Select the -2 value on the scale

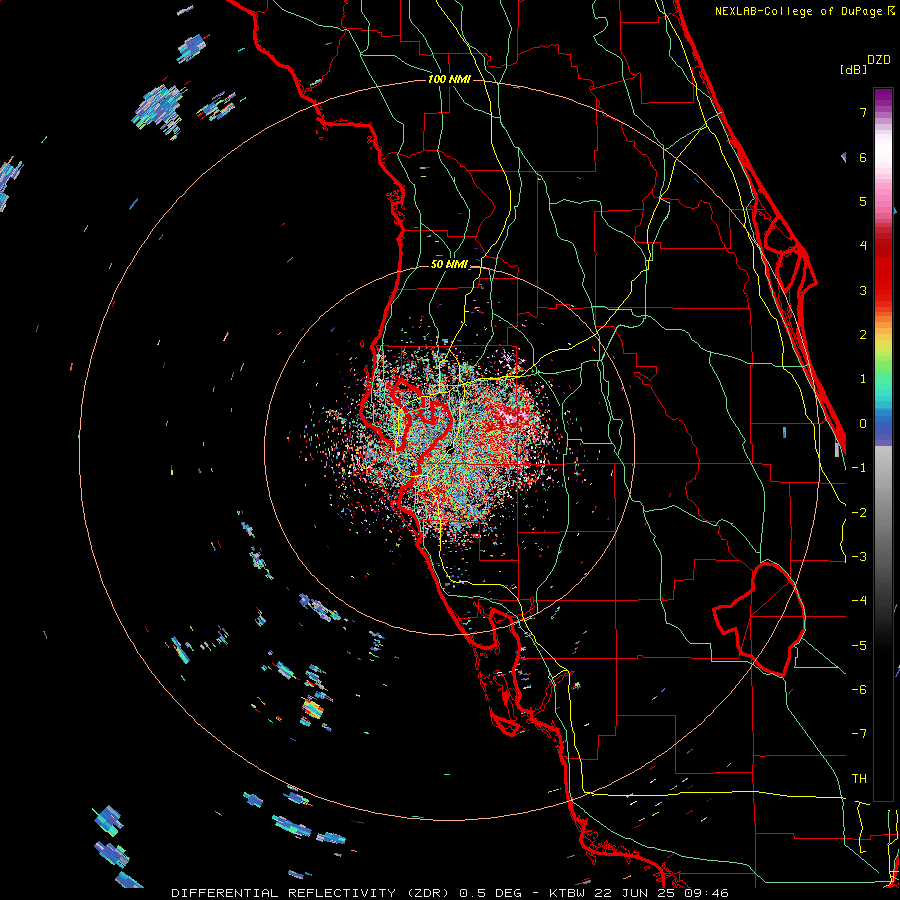pyautogui.click(x=859, y=513)
